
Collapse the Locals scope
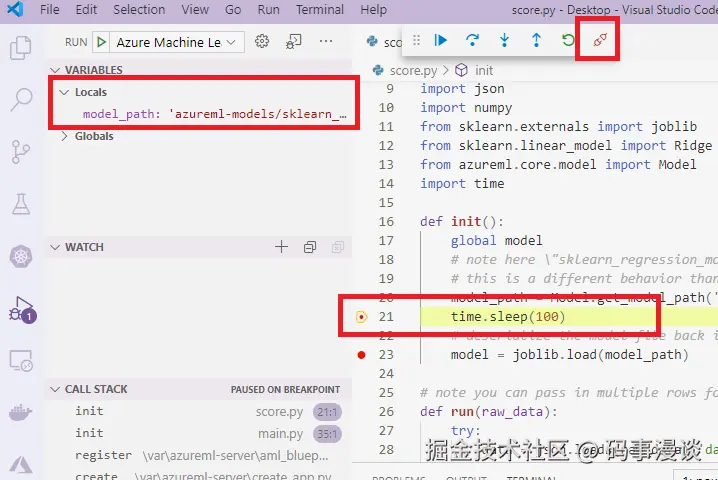[64, 92]
